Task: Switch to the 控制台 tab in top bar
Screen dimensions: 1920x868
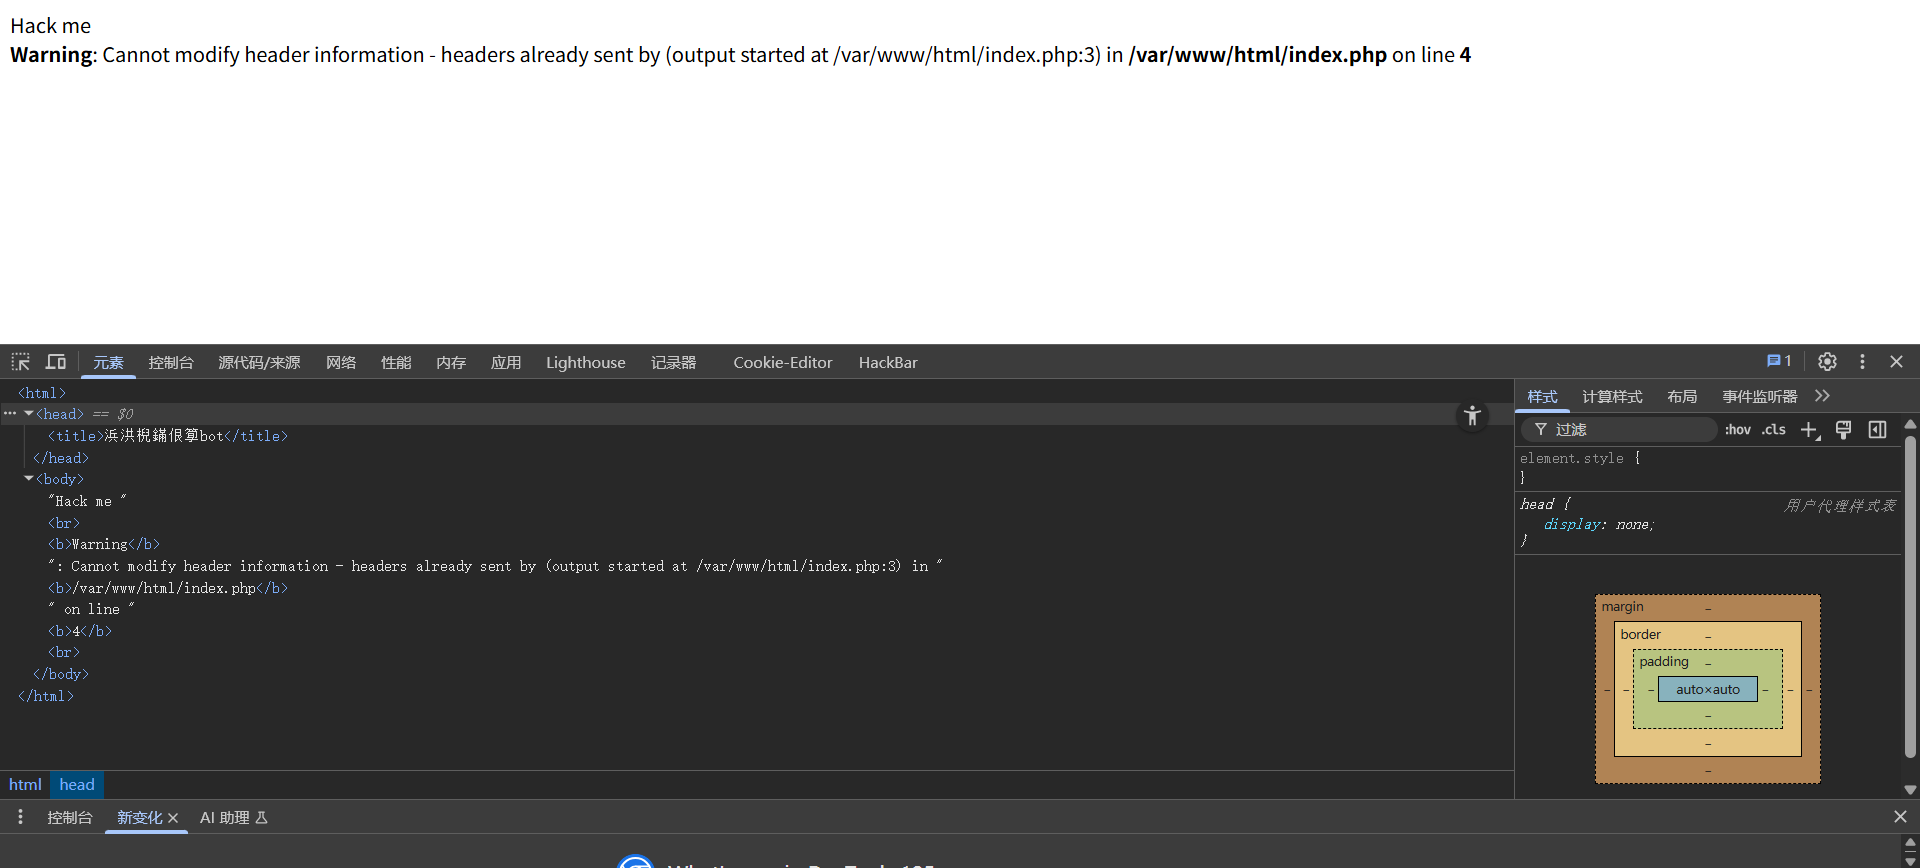Action: (x=171, y=362)
